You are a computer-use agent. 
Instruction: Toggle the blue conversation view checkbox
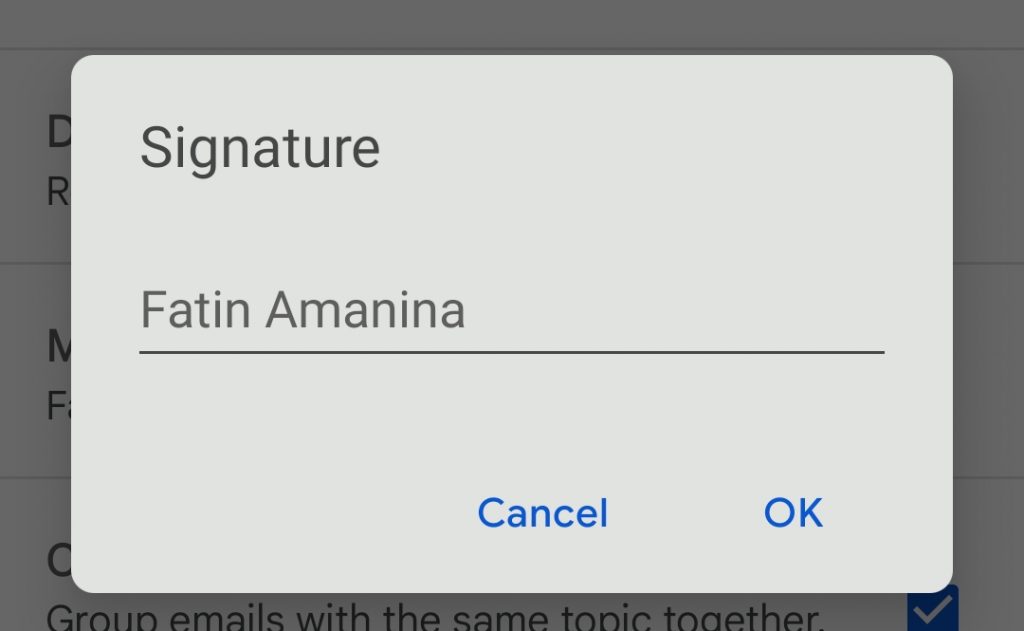click(933, 609)
